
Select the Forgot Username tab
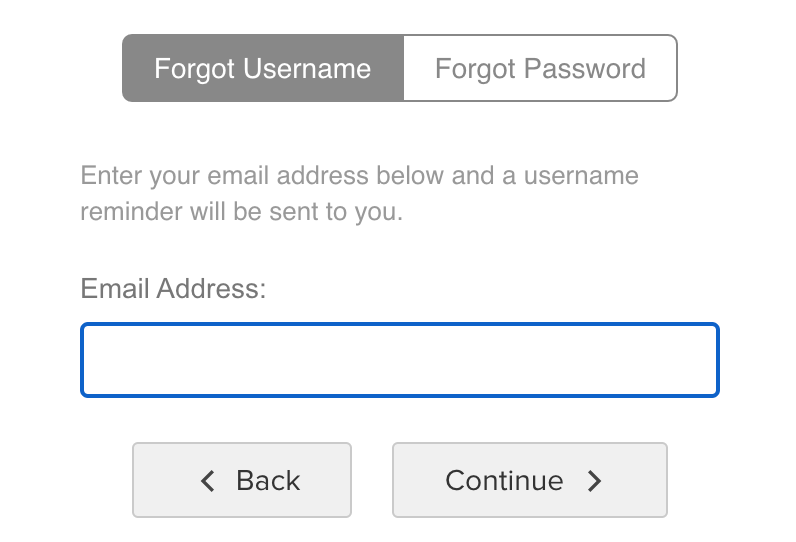tap(263, 69)
